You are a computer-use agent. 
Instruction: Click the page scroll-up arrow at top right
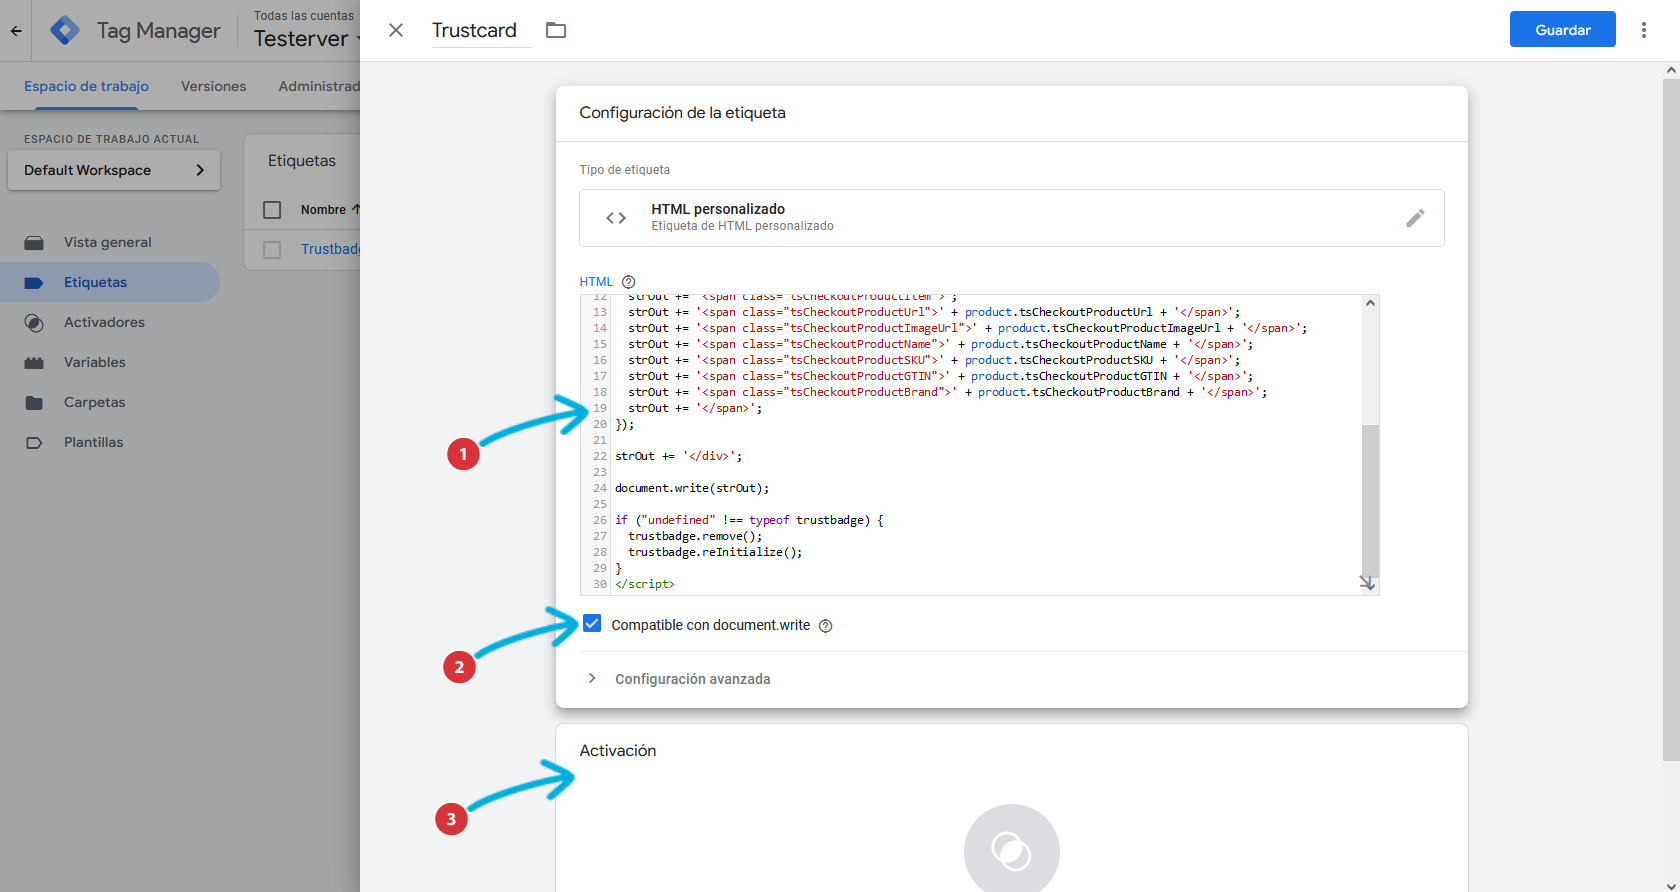pos(1671,70)
